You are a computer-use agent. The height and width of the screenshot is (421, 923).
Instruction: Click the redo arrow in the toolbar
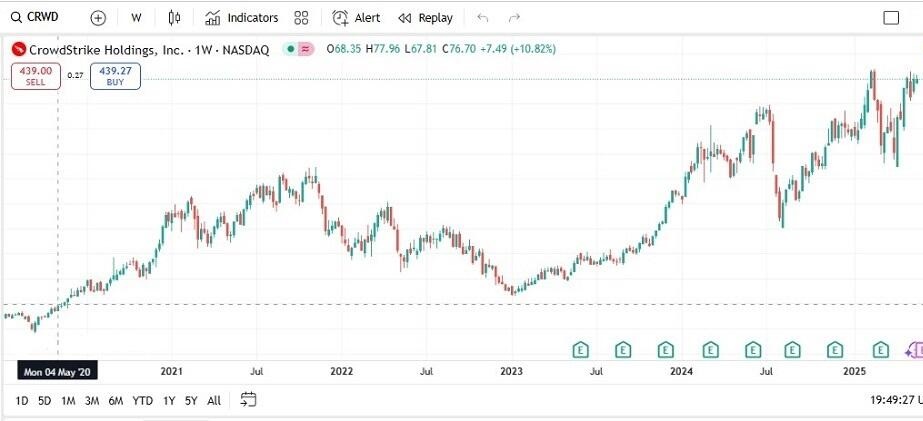click(514, 18)
